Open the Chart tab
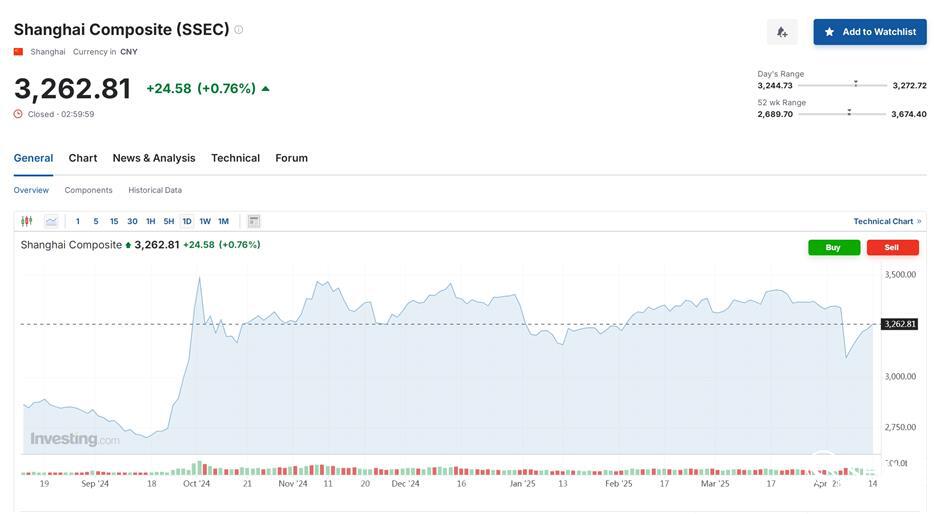940x514 pixels. tap(83, 158)
